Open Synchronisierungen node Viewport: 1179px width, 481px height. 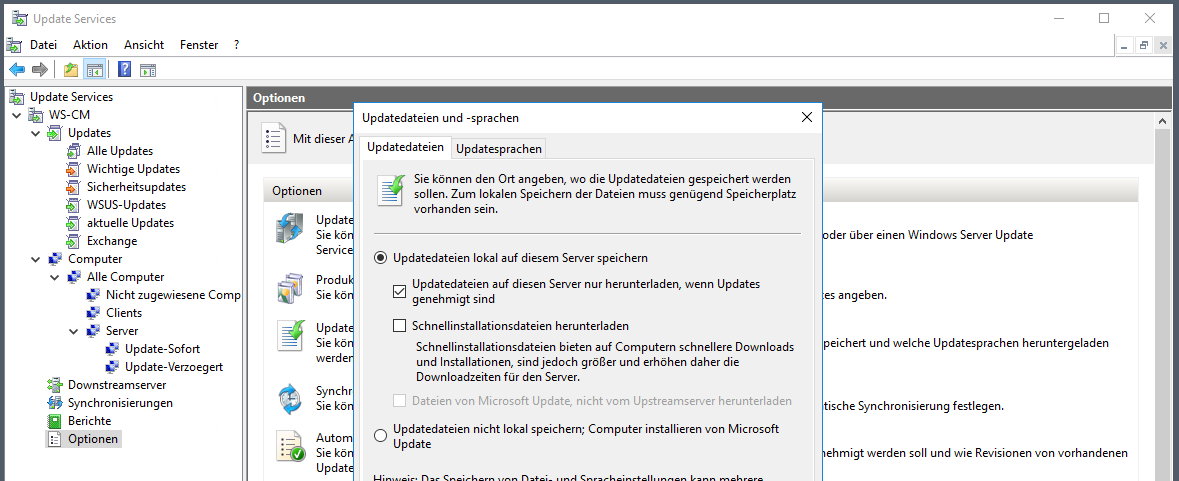120,404
